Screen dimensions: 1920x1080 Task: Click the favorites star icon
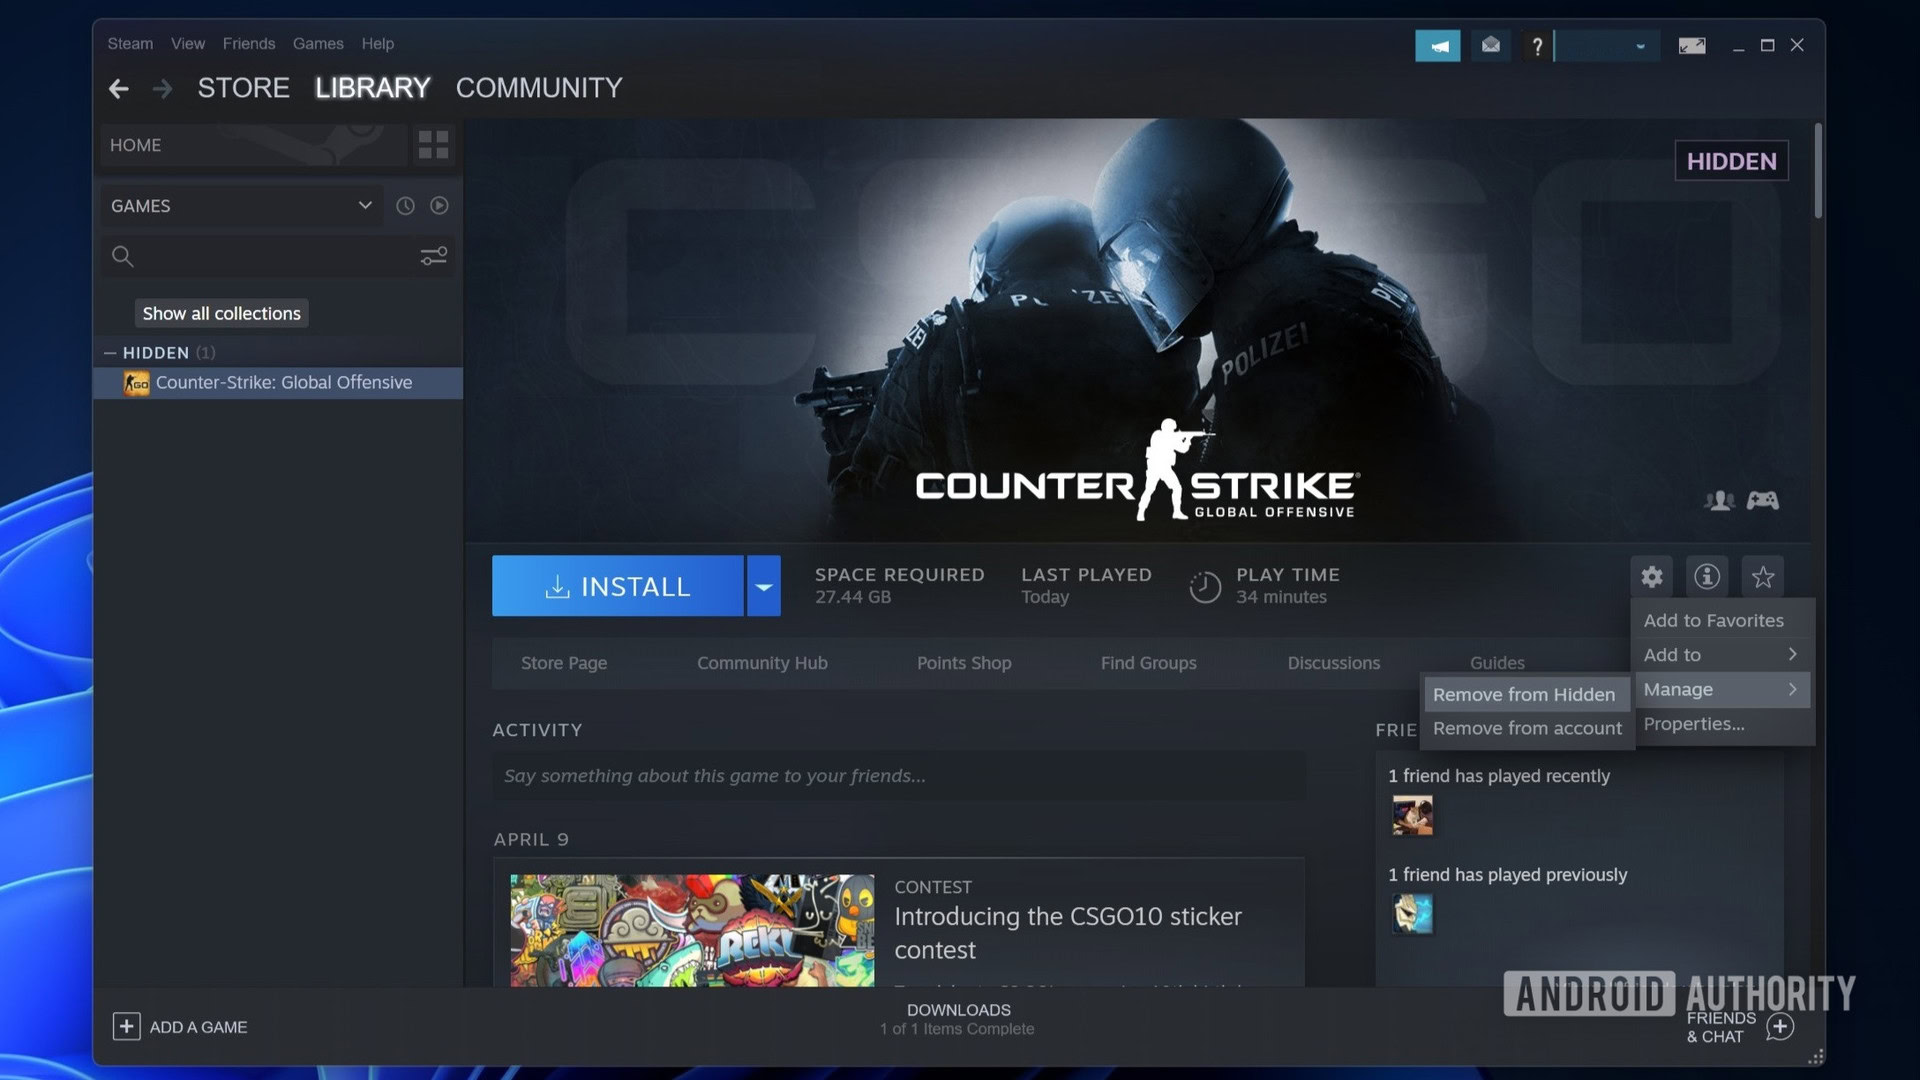tap(1763, 578)
